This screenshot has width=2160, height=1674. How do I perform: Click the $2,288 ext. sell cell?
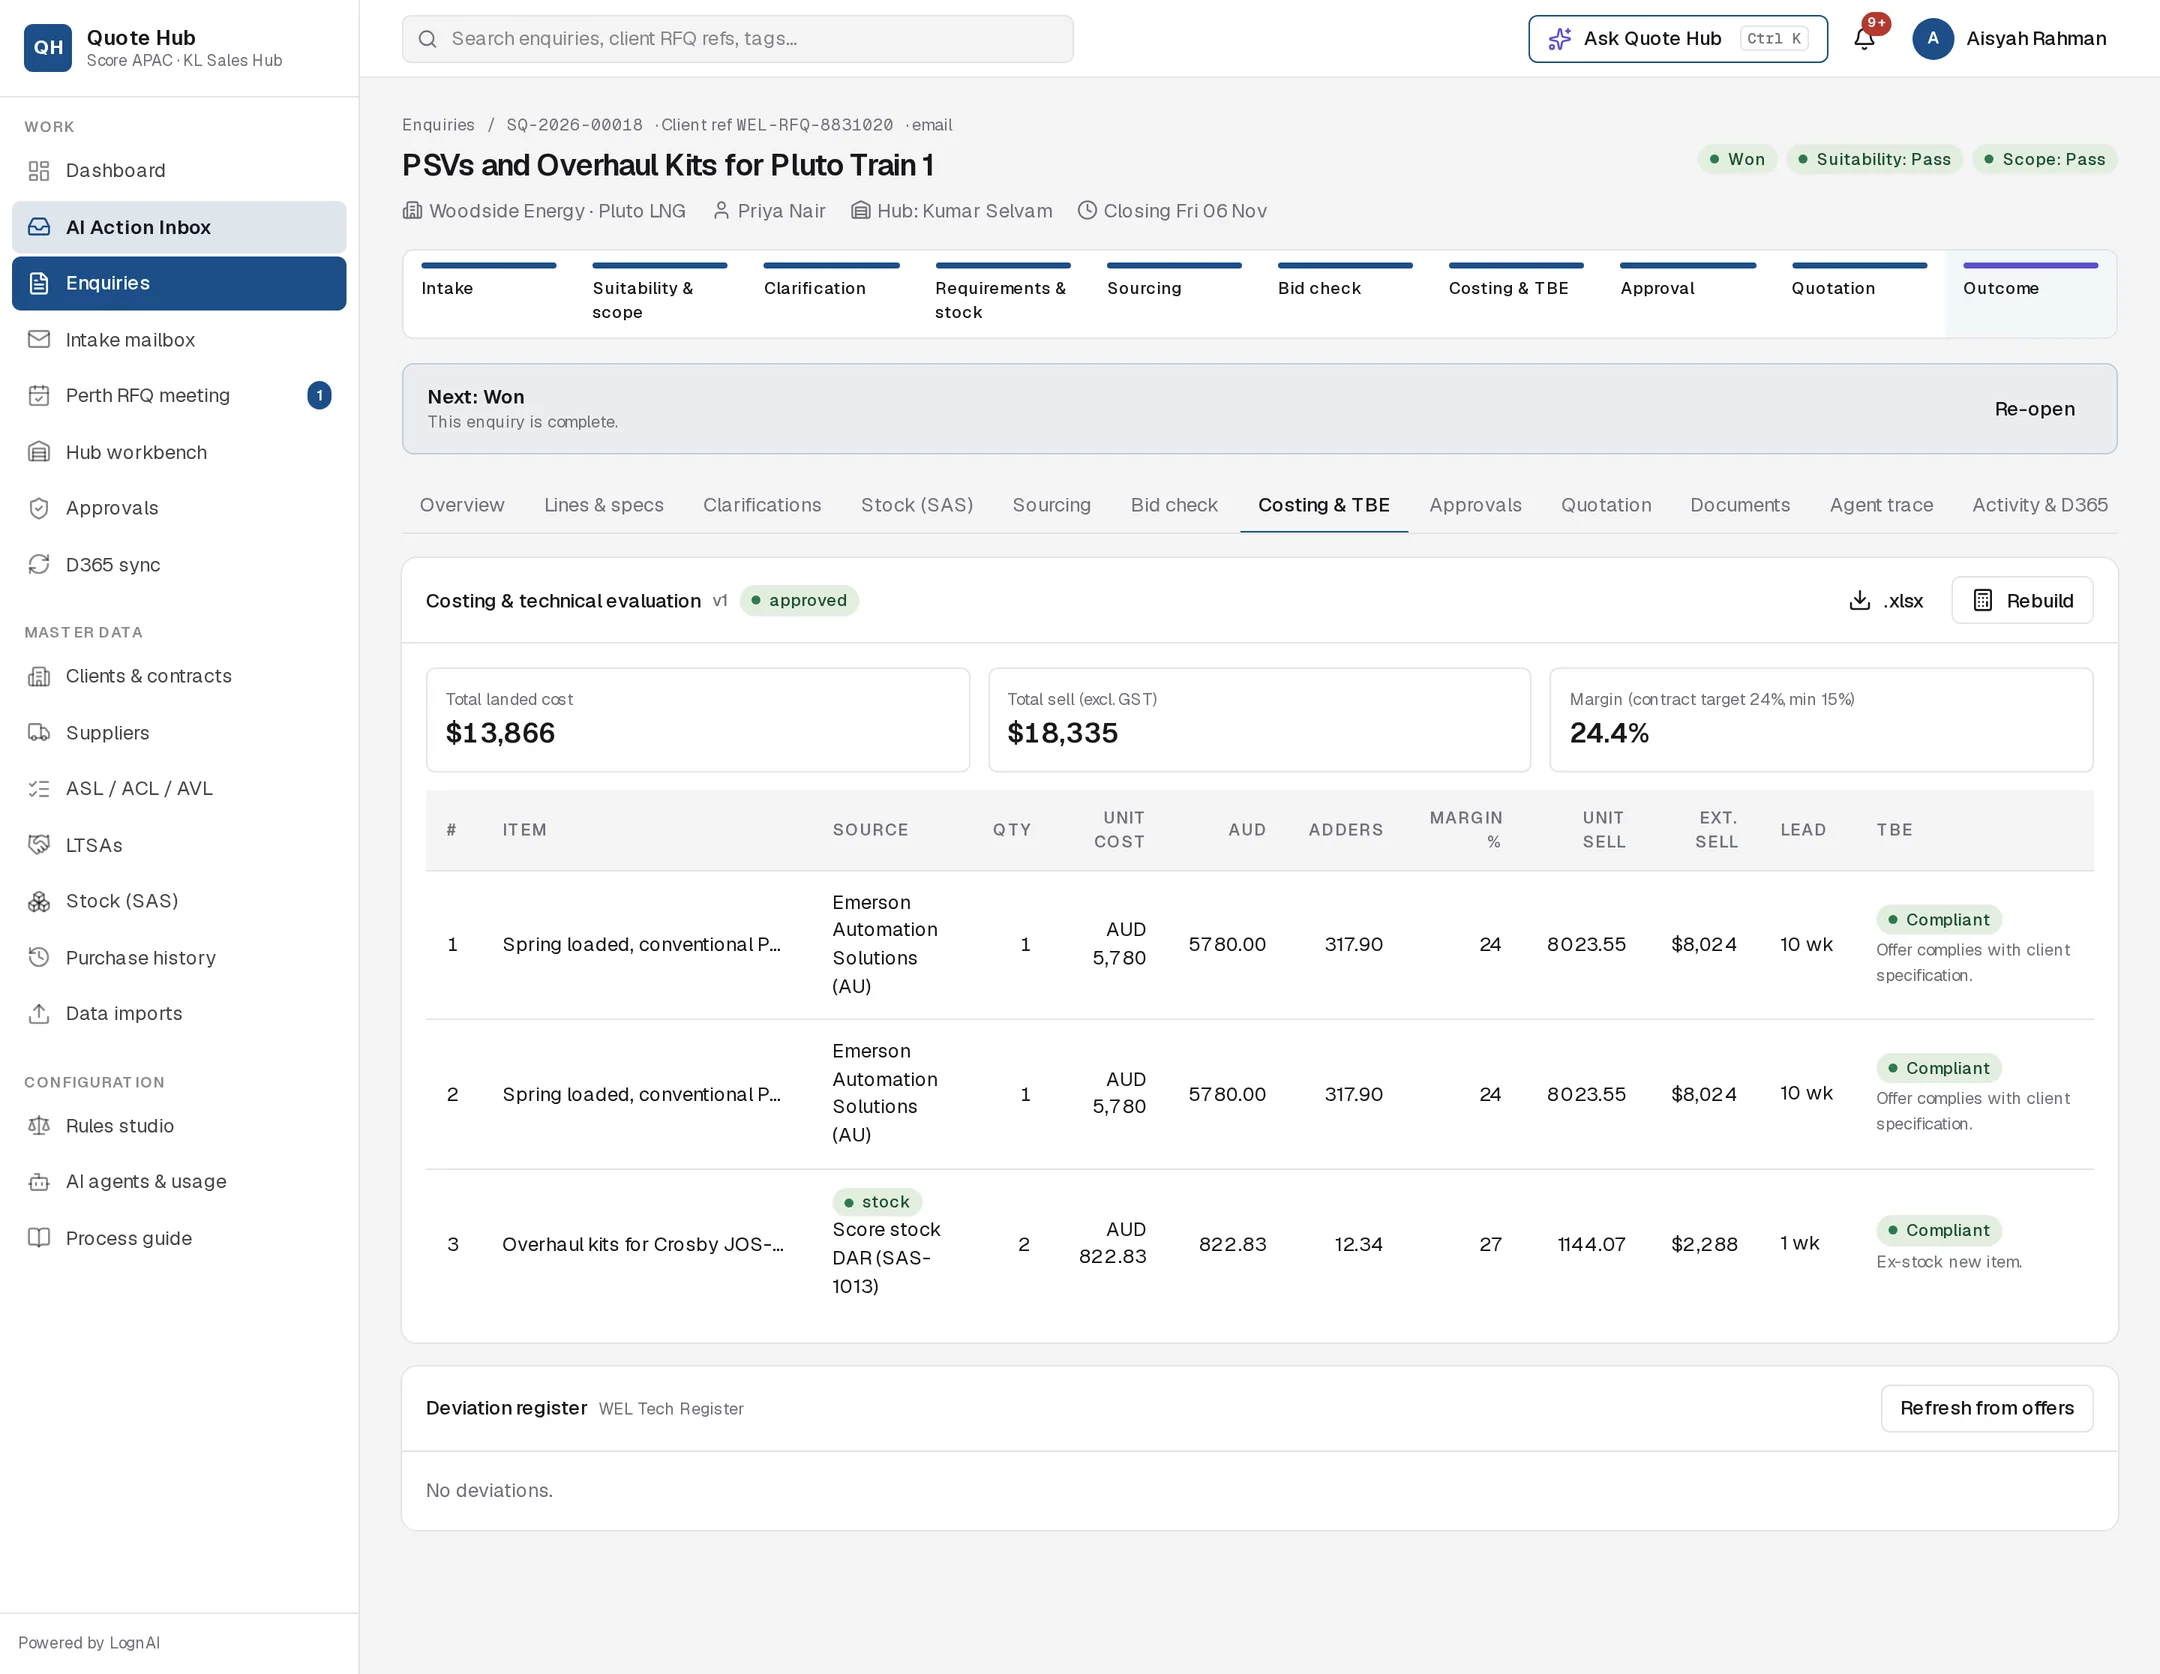pos(1704,1244)
